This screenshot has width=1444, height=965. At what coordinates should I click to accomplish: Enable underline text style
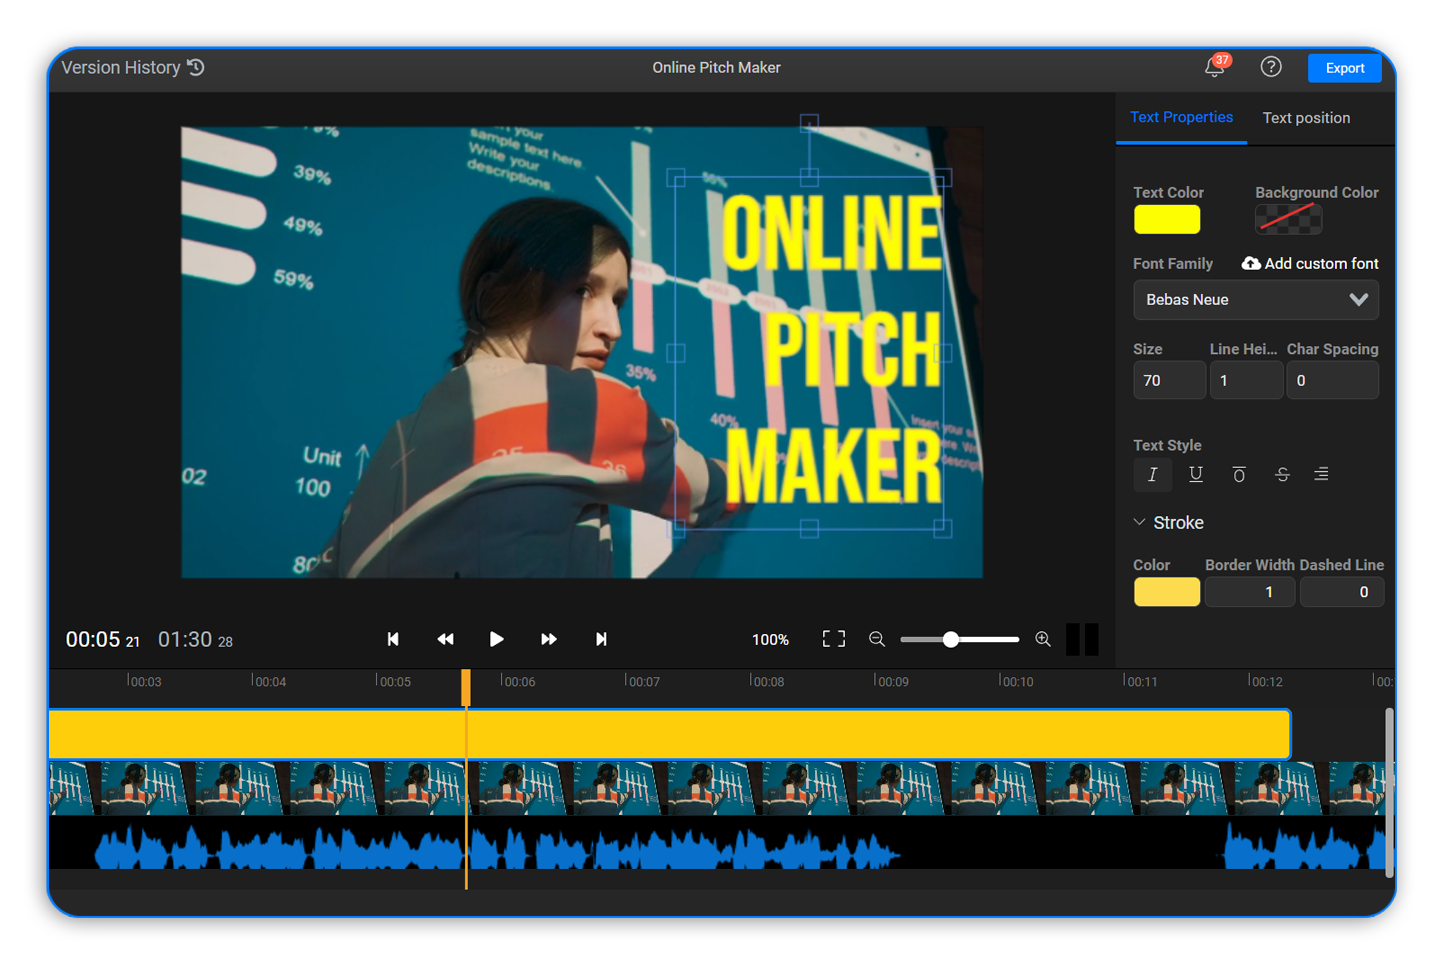point(1195,474)
